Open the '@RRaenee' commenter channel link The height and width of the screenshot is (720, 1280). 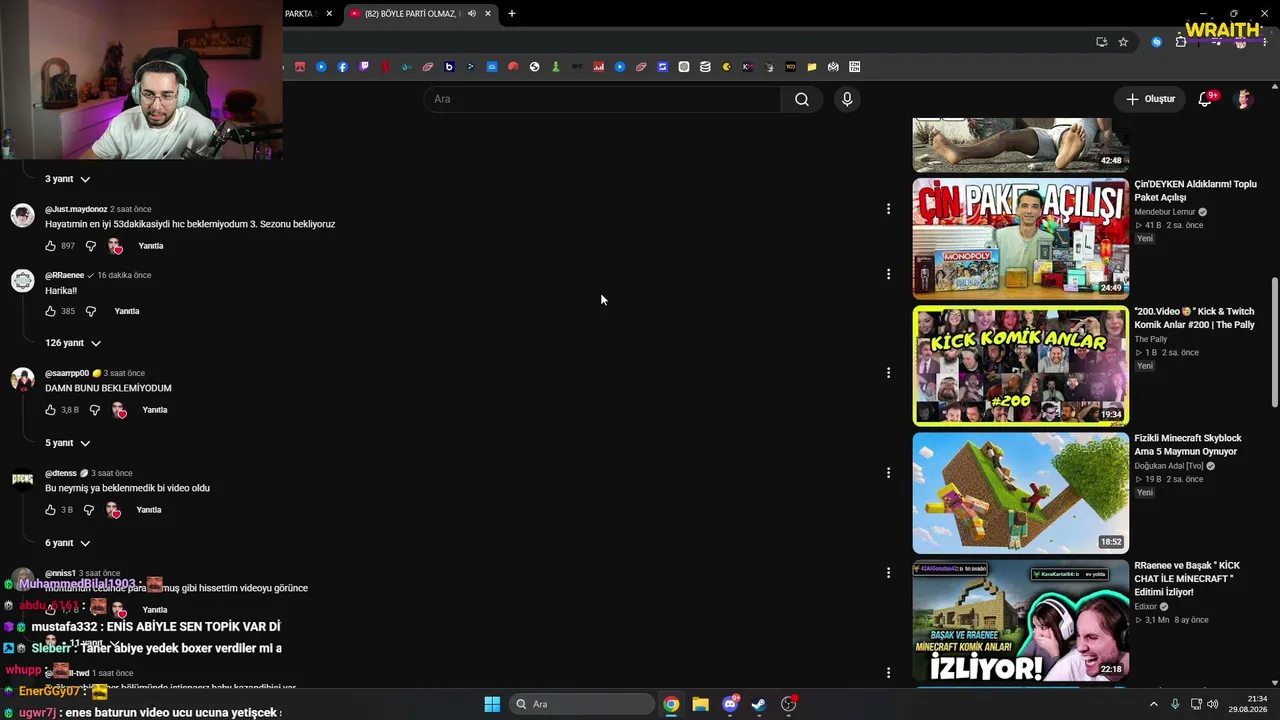65,275
